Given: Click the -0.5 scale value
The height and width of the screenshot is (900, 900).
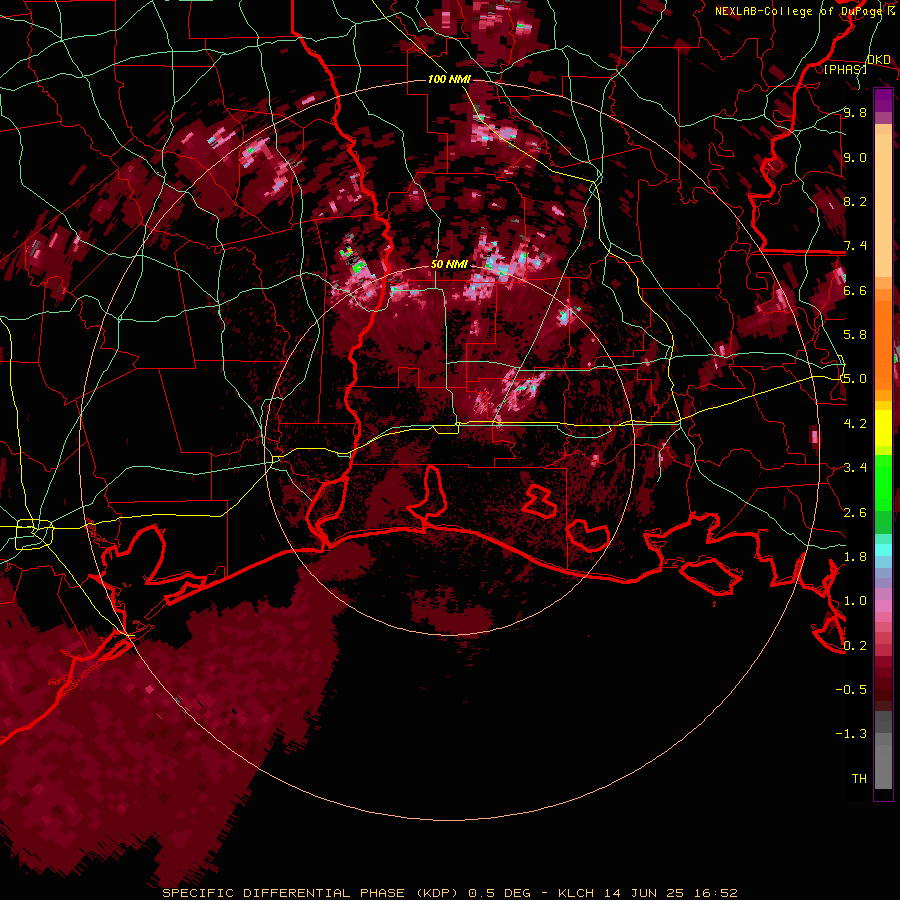Looking at the screenshot, I should (x=851, y=690).
